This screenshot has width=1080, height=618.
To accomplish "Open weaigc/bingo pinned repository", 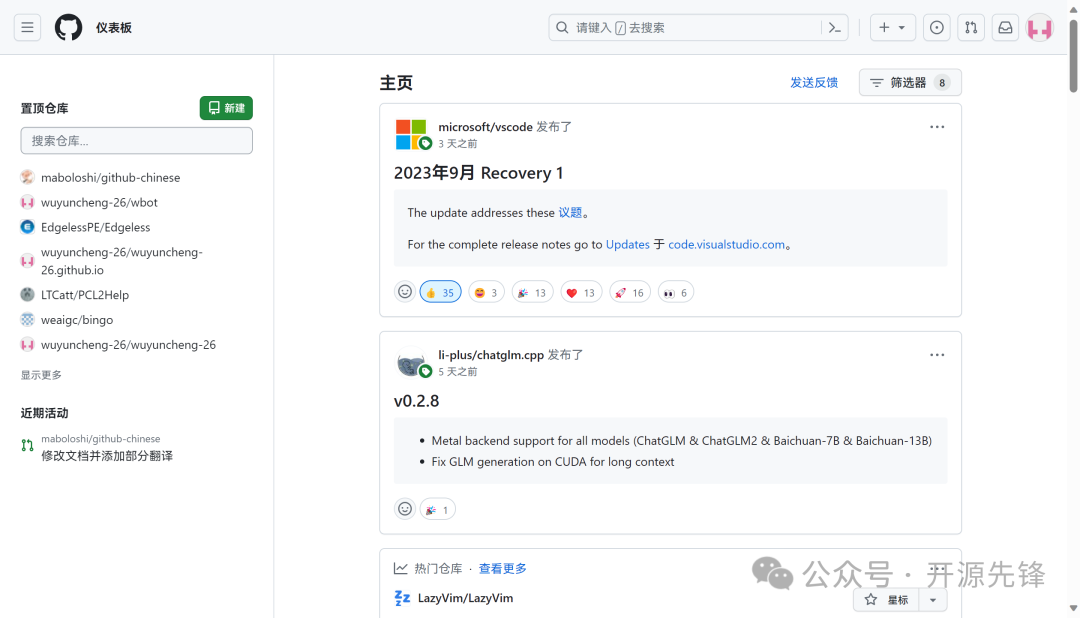I will pyautogui.click(x=76, y=320).
